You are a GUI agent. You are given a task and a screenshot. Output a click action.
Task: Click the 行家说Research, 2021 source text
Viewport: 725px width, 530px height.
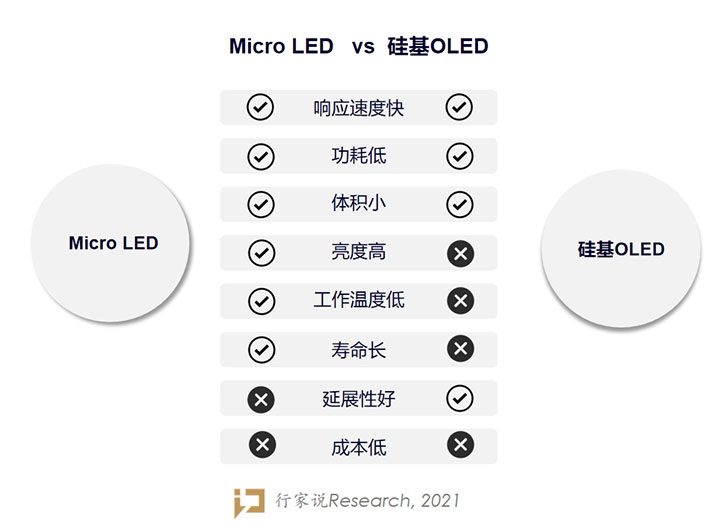coord(367,500)
